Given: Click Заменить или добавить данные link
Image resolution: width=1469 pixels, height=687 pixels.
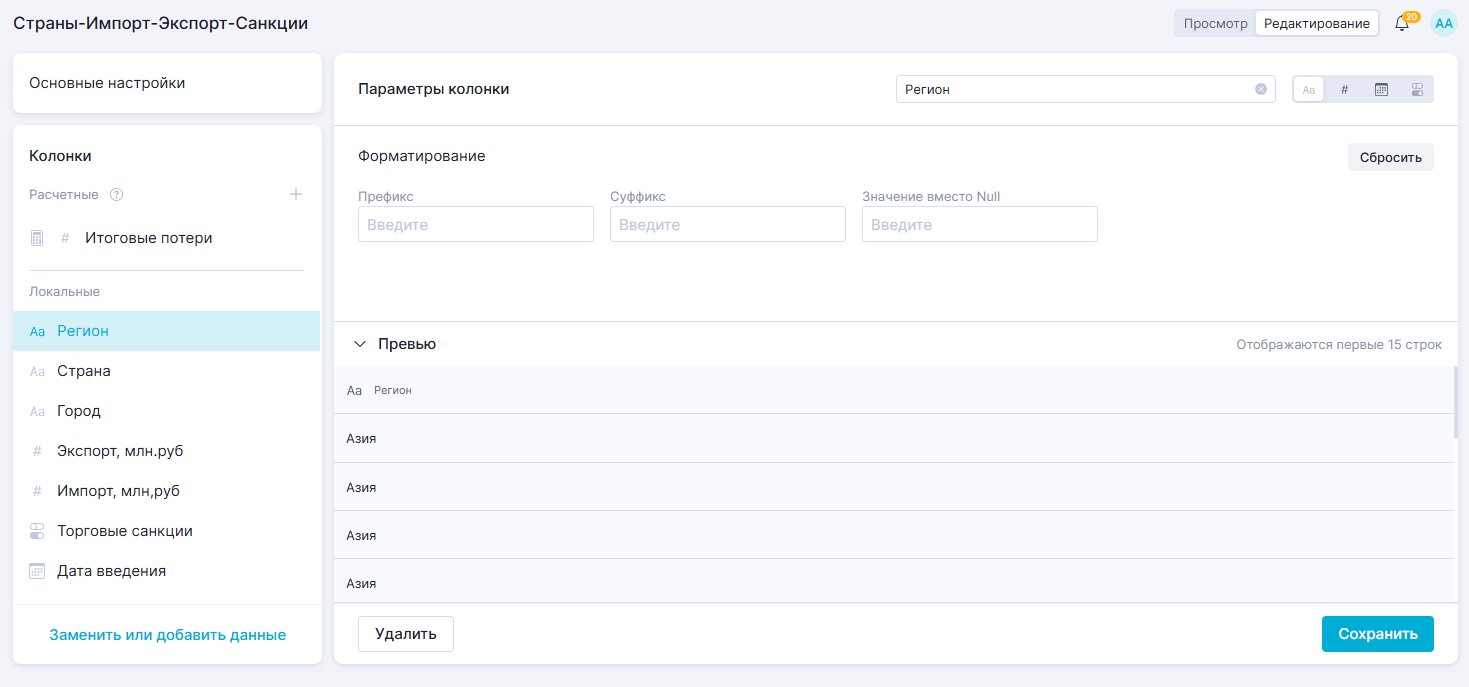Looking at the screenshot, I should [x=167, y=635].
